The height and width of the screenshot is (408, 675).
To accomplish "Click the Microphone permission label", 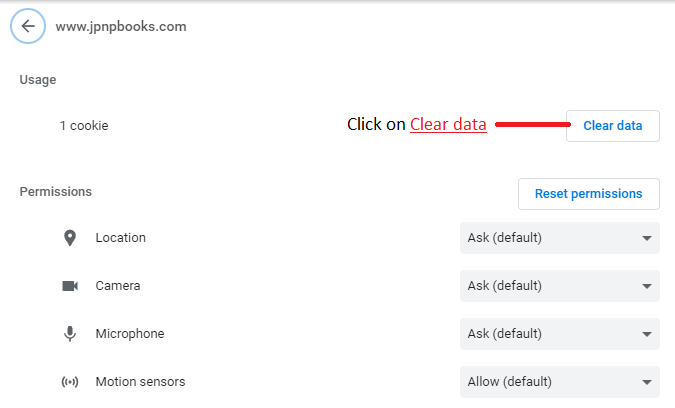I will [x=130, y=334].
